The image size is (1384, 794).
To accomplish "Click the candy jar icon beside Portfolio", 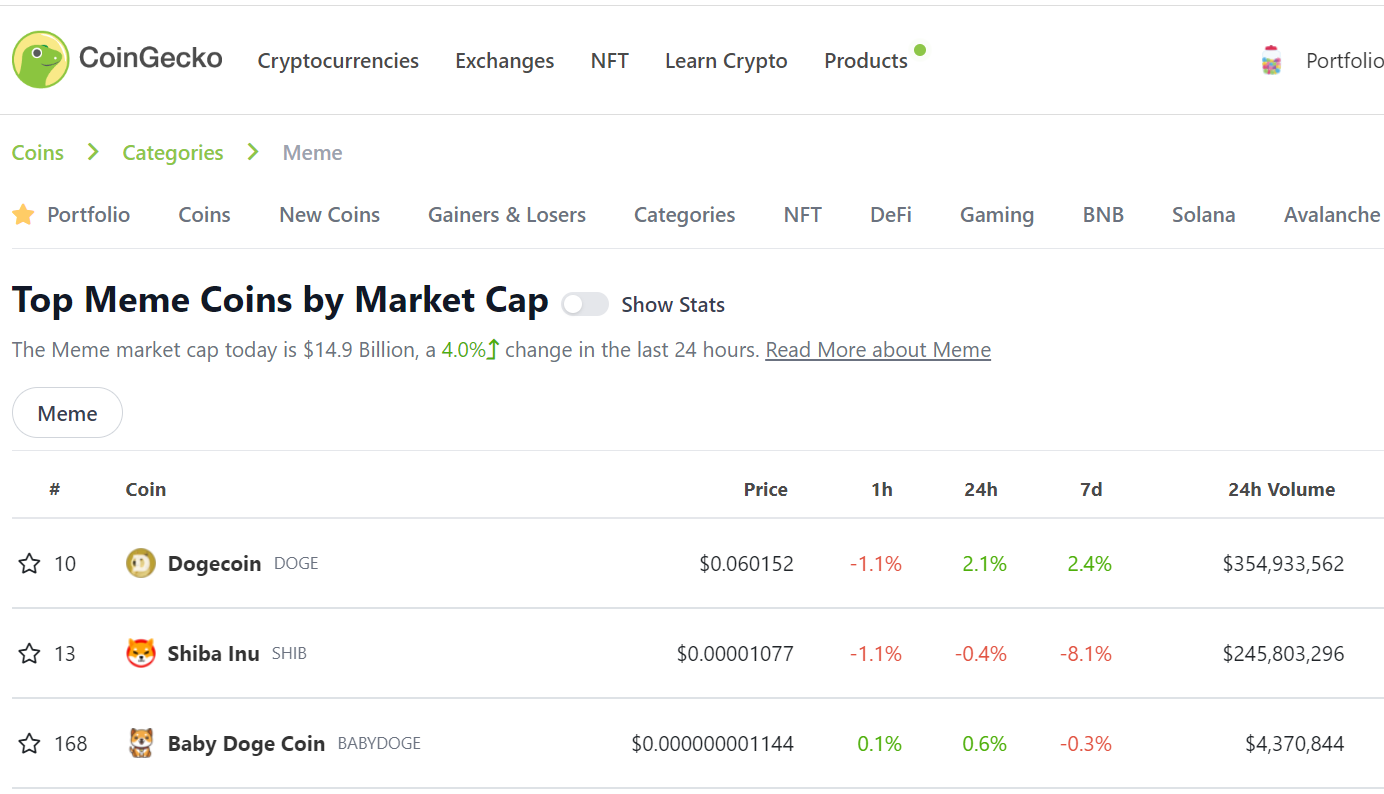I will point(1271,60).
